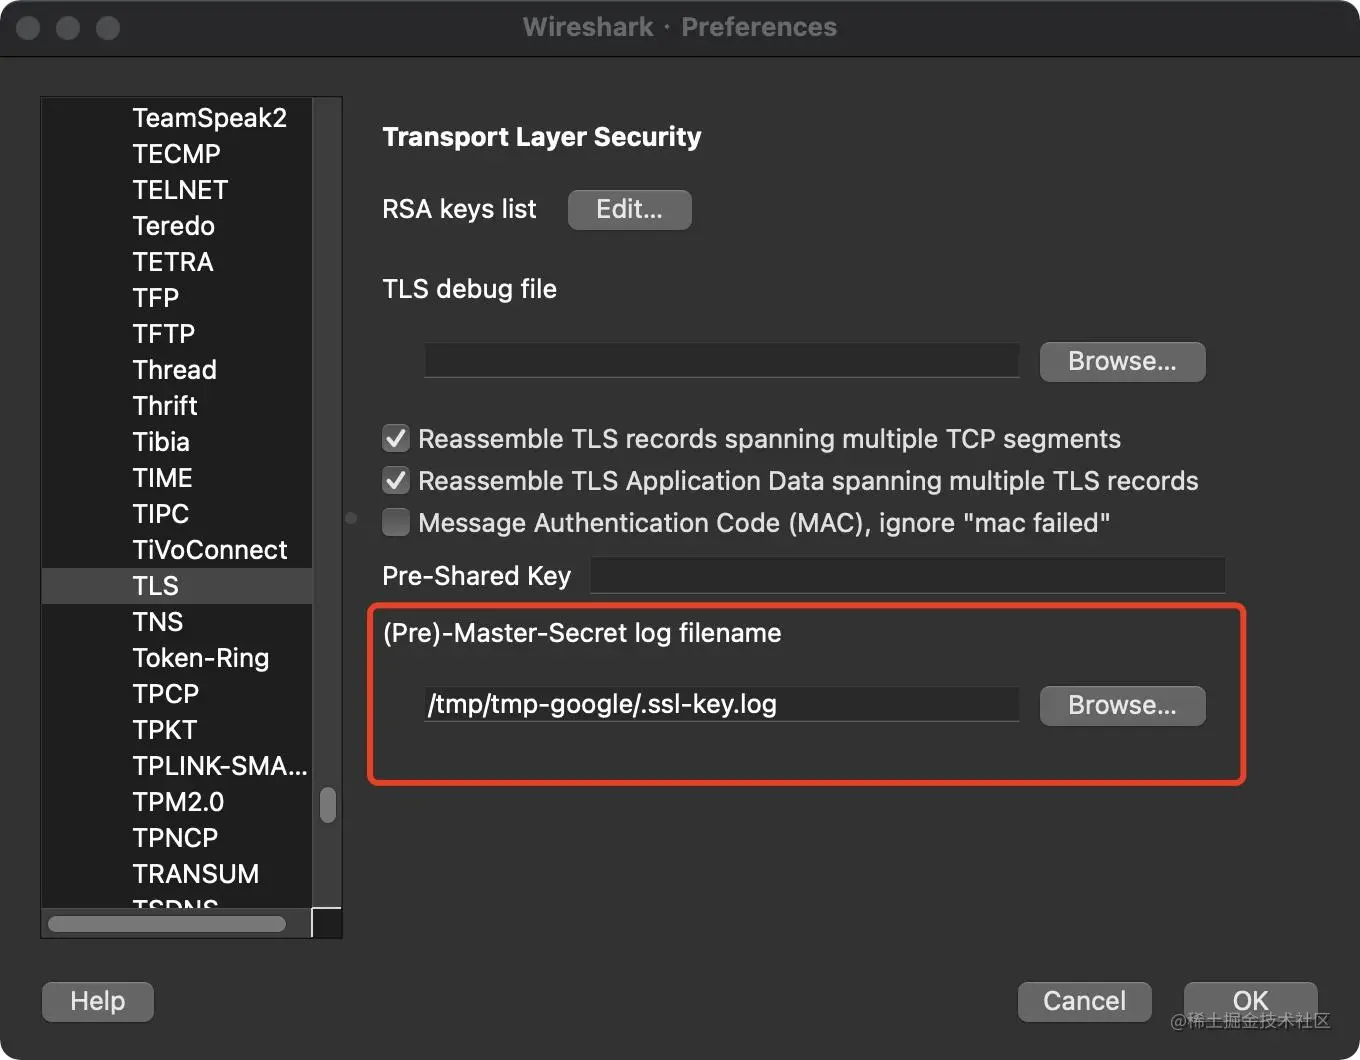
Task: Select TNS in the protocol list
Action: pos(177,622)
